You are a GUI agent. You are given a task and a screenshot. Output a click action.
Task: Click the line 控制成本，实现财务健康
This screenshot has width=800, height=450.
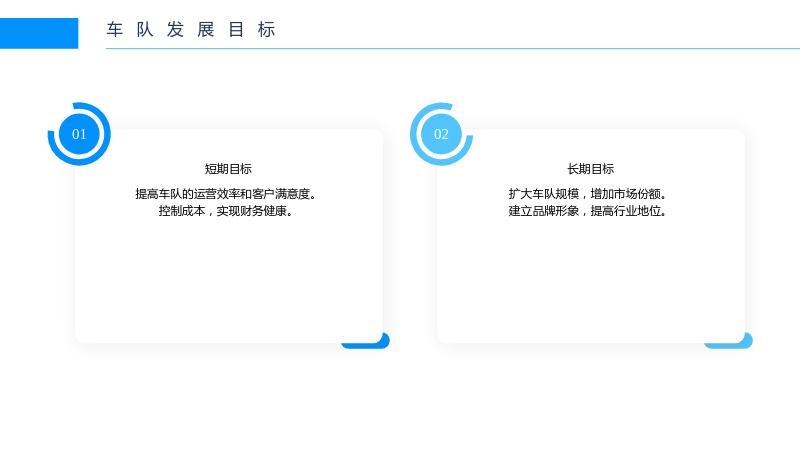coord(226,211)
